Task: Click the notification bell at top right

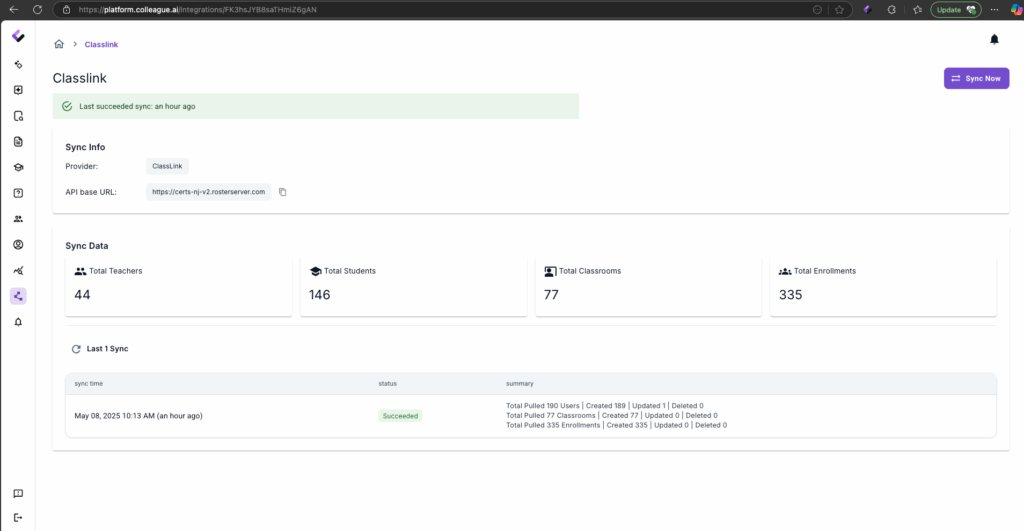Action: pos(994,39)
